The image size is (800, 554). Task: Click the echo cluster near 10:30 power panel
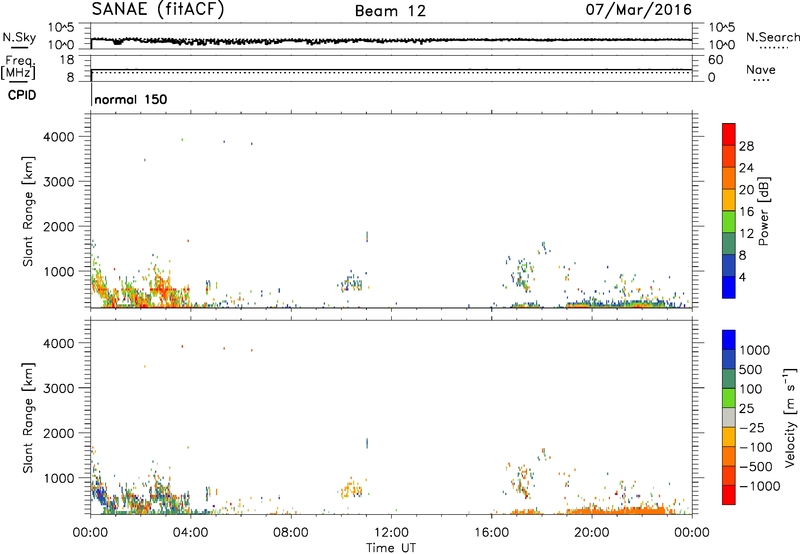(x=350, y=283)
